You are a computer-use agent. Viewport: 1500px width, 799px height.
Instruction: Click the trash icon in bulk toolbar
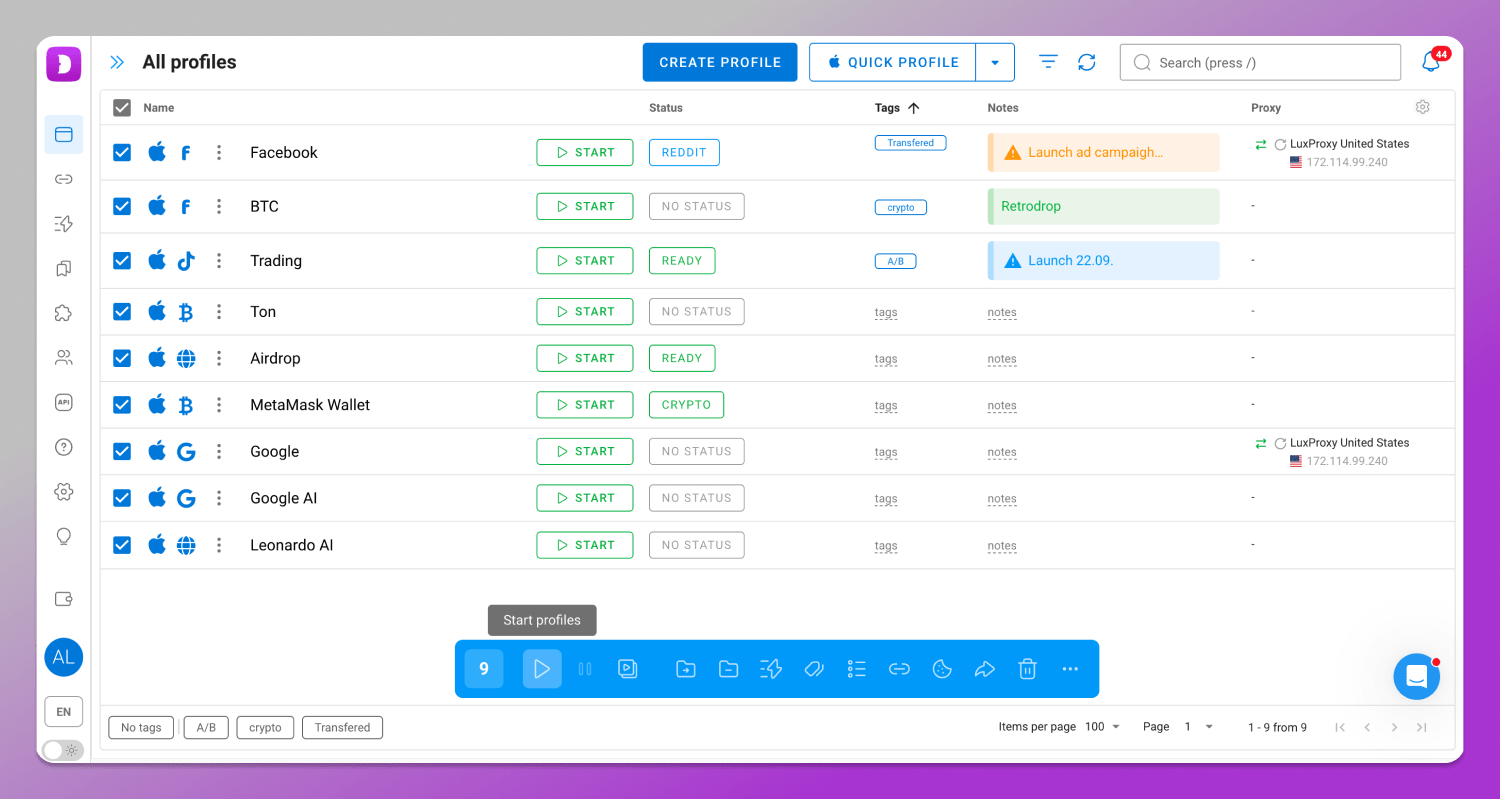(1027, 669)
